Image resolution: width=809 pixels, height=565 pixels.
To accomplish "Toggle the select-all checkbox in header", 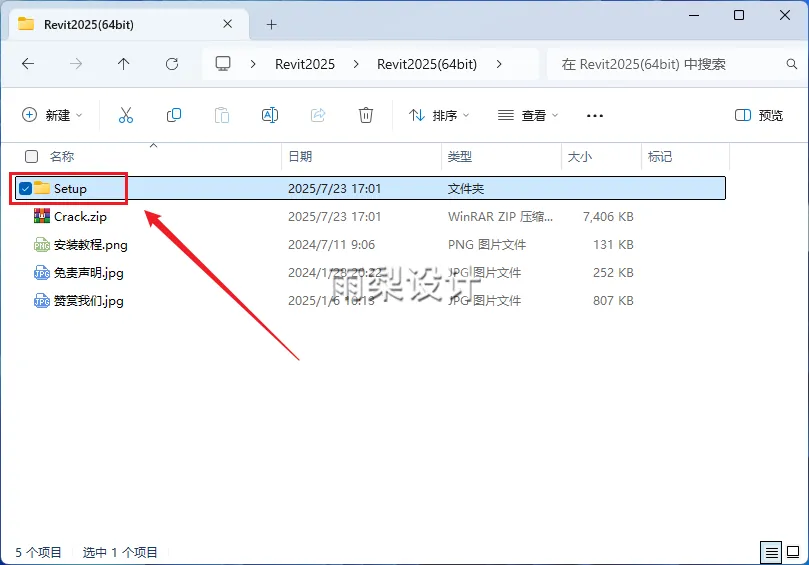I will click(31, 156).
